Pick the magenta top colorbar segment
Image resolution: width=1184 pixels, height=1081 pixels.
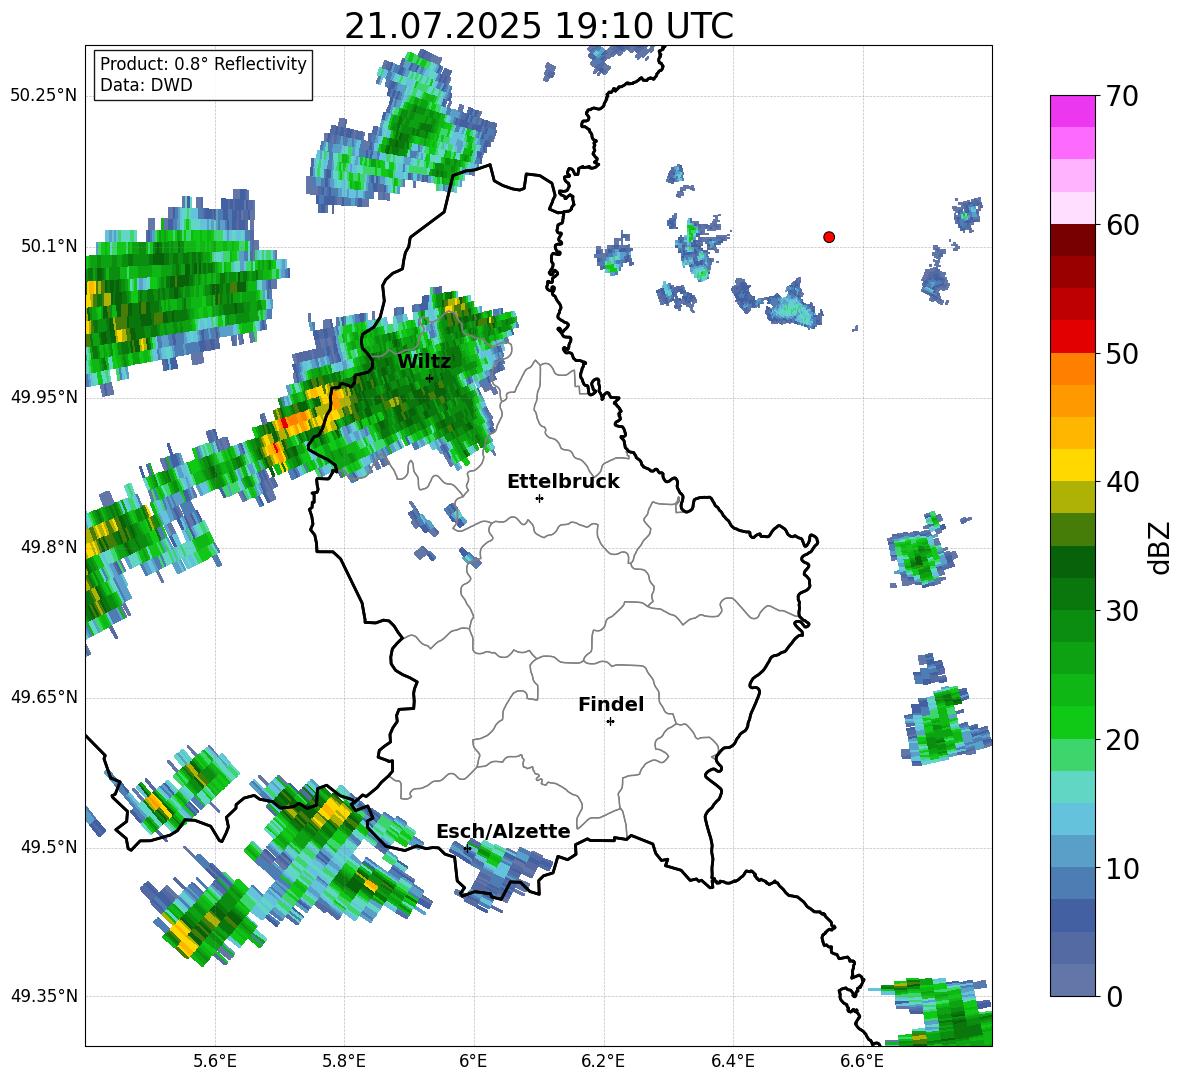pos(1072,111)
